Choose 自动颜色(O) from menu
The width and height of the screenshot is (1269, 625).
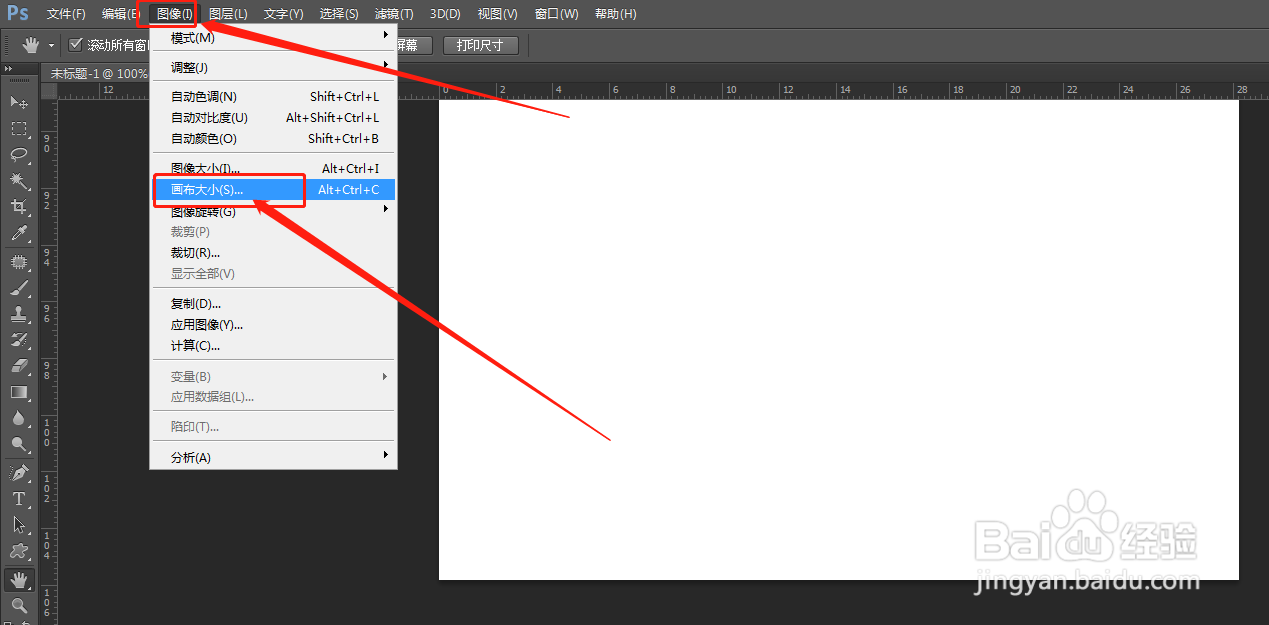pos(272,139)
